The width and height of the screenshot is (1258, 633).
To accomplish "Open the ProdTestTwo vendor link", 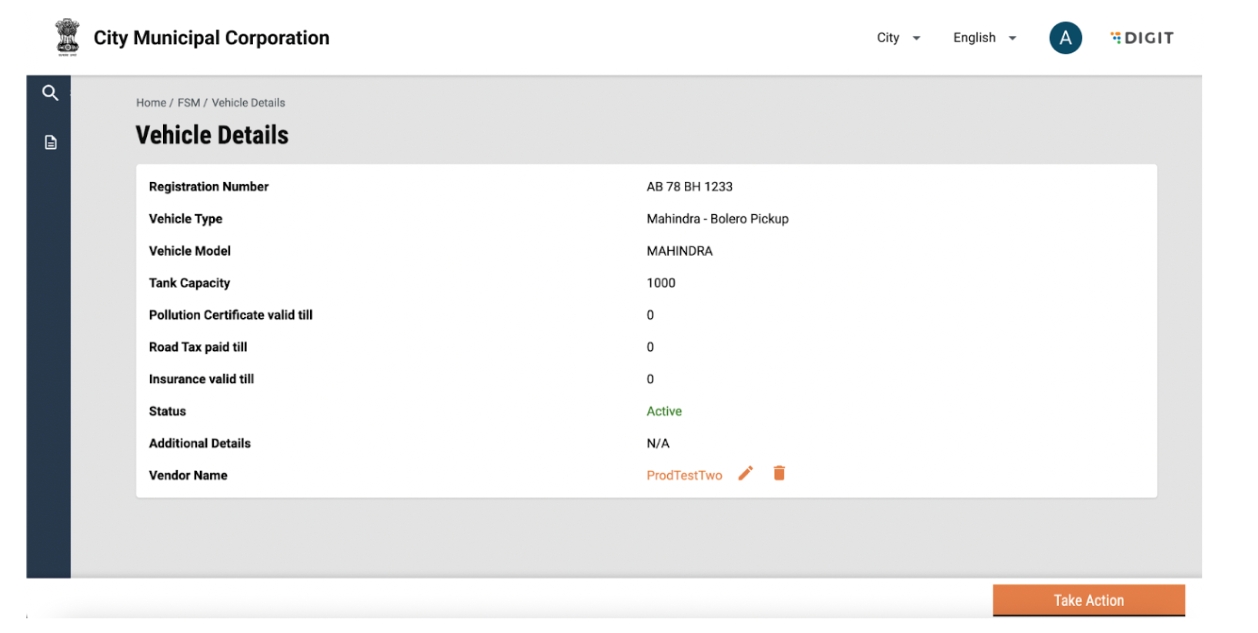I will coord(684,476).
